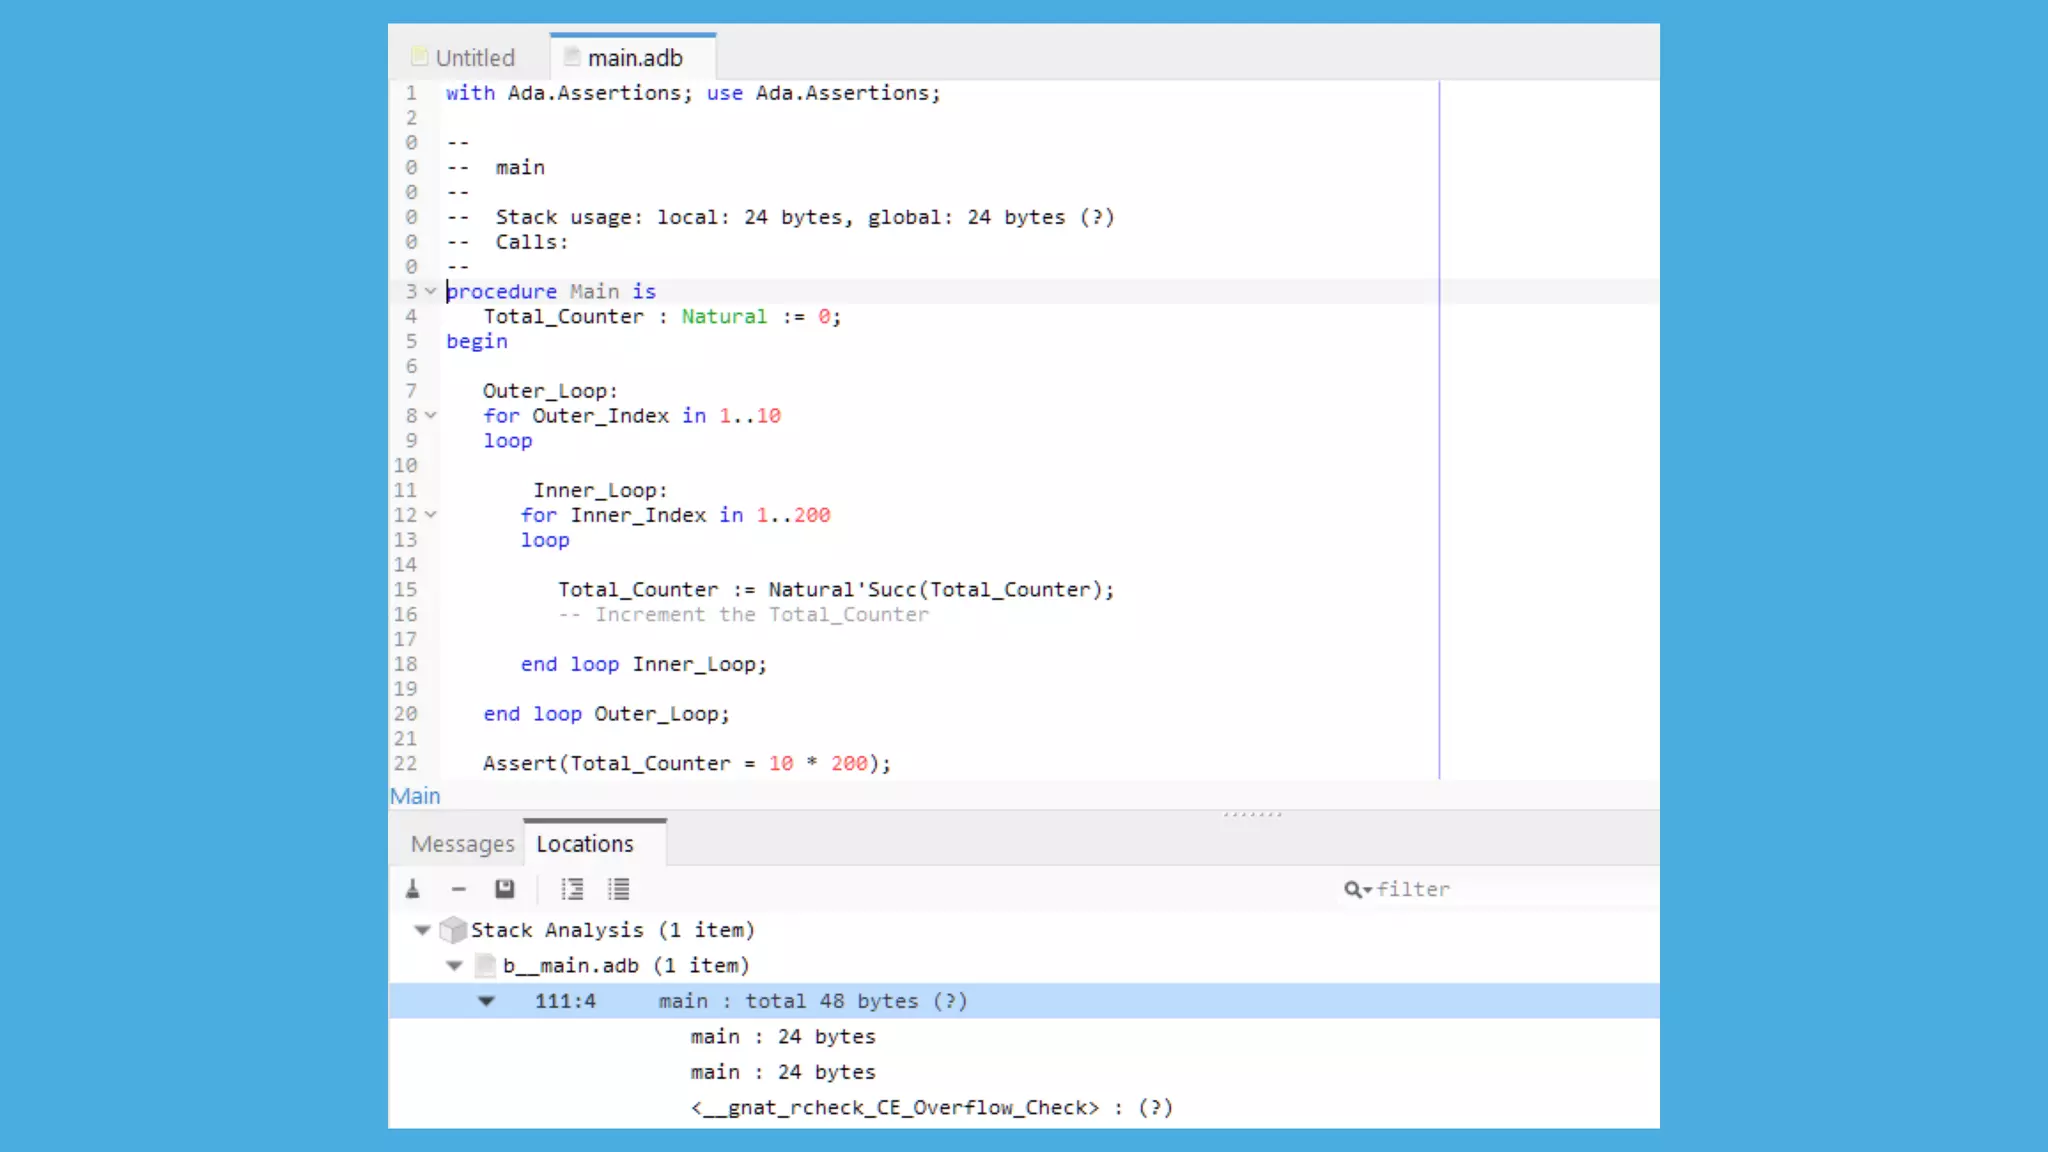Viewport: 2048px width, 1152px height.
Task: Select the main.adb editor tab
Action: 634,58
